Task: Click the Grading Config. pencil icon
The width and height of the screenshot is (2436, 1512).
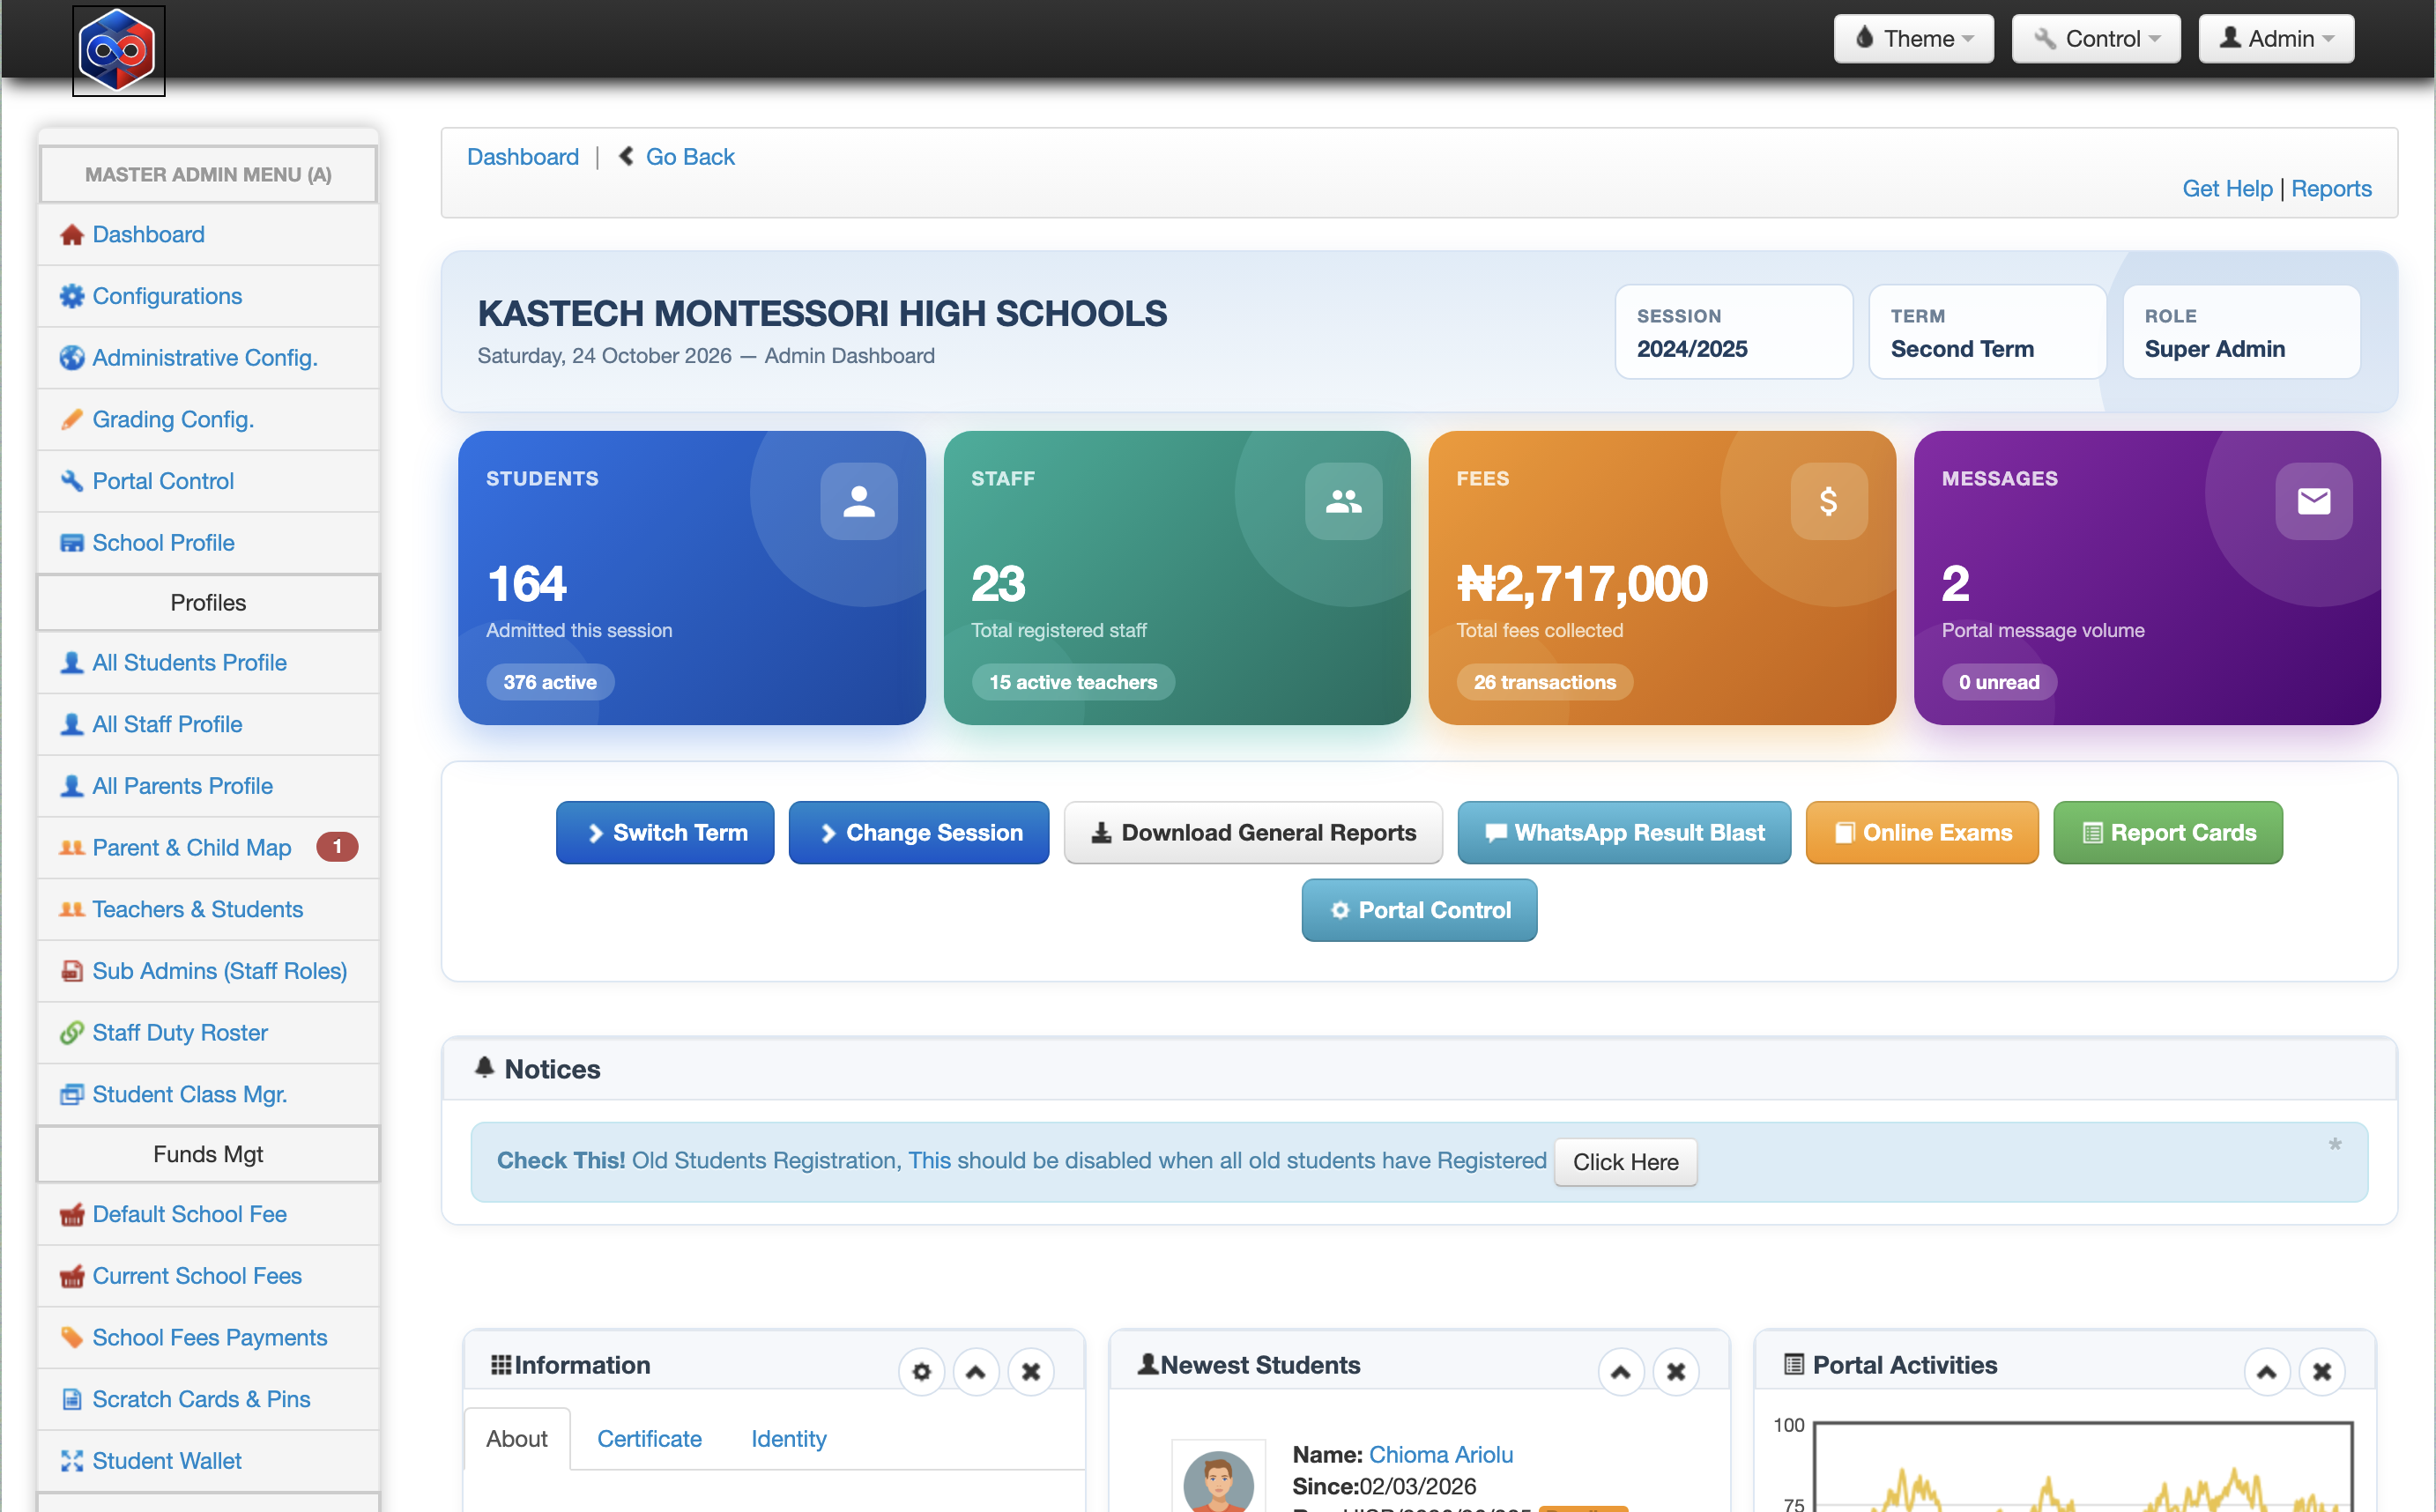Action: 71,420
